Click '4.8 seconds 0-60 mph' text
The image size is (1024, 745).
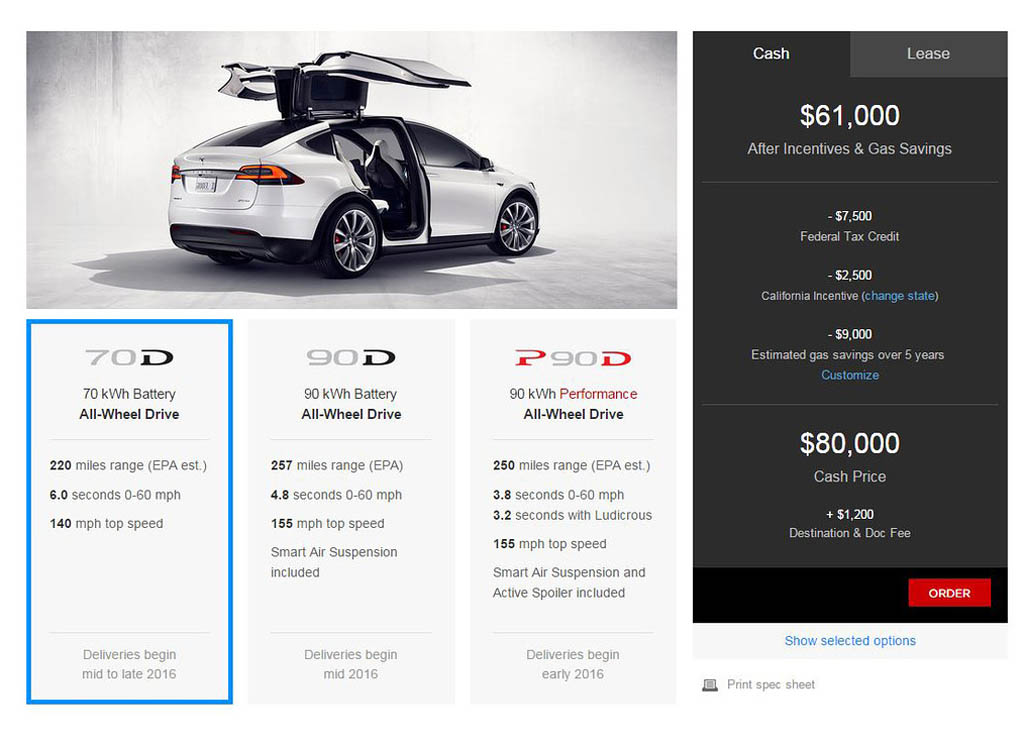pos(336,495)
